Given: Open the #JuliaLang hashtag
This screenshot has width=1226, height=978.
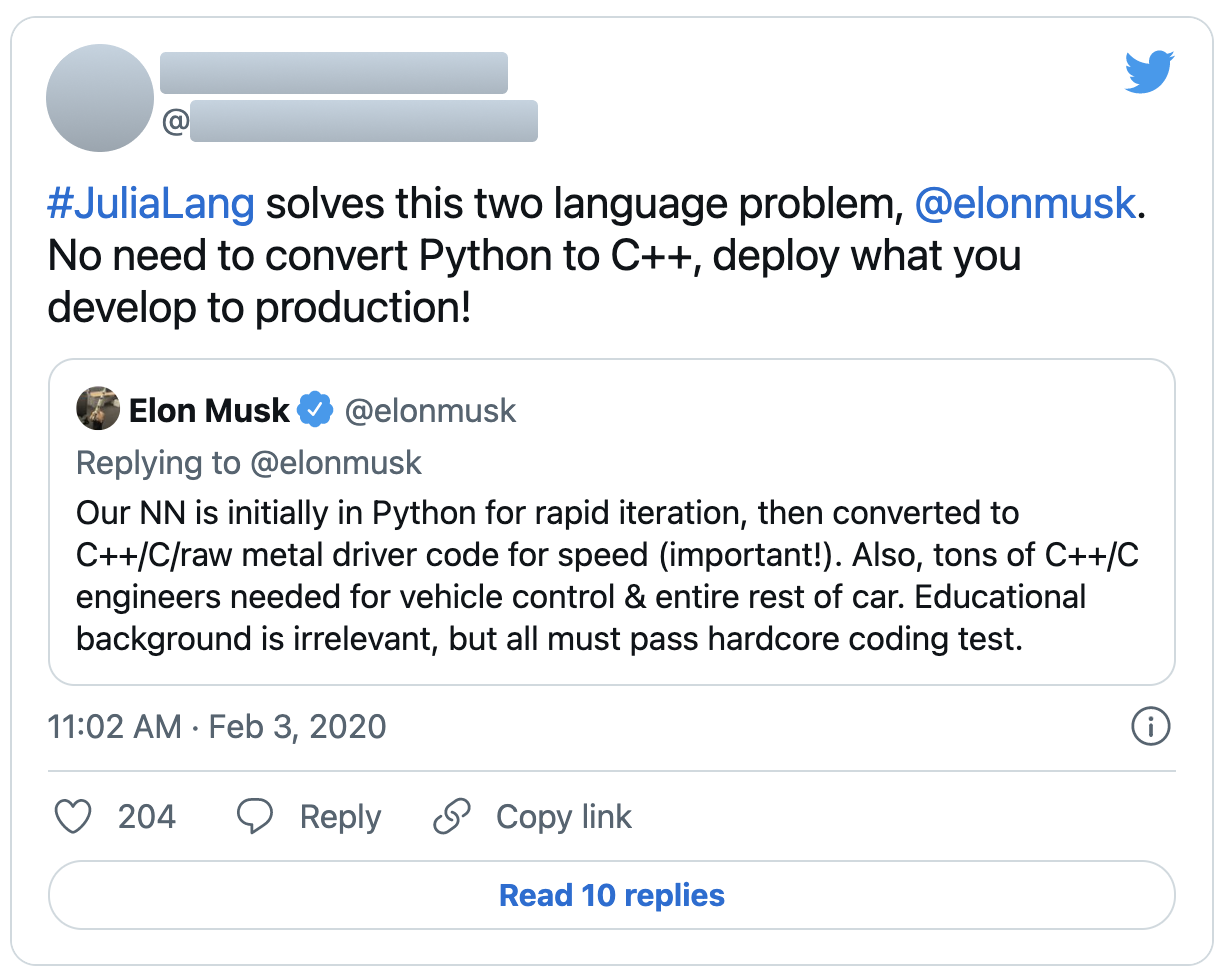Looking at the screenshot, I should [151, 204].
